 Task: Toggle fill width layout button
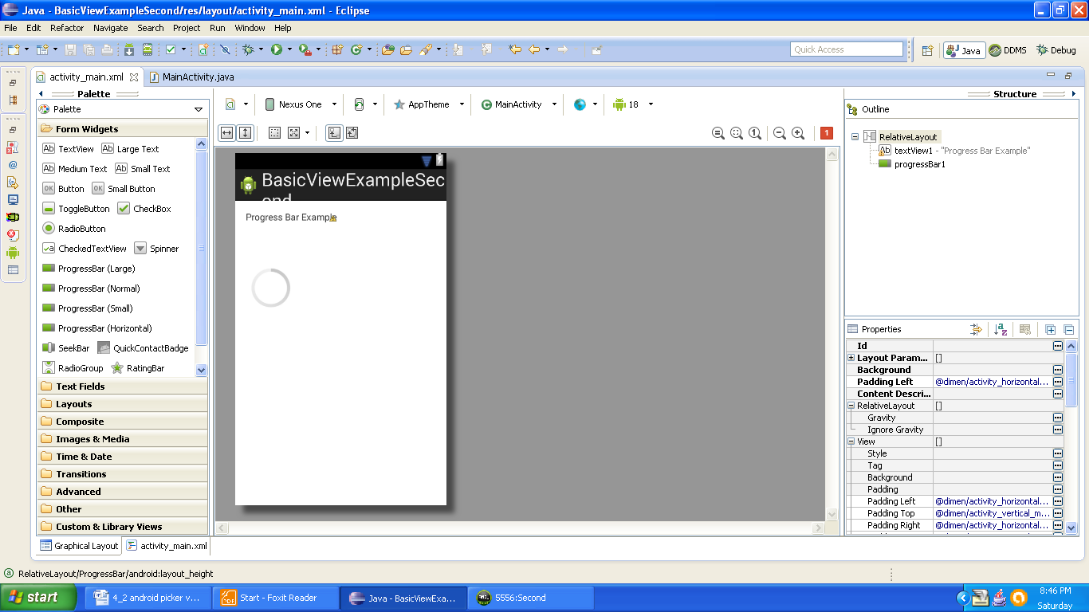227,133
